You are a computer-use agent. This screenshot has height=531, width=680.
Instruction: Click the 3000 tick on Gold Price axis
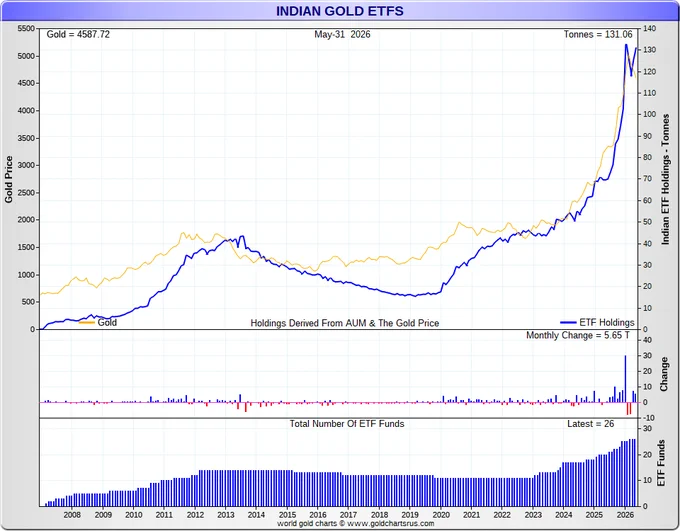(26, 165)
